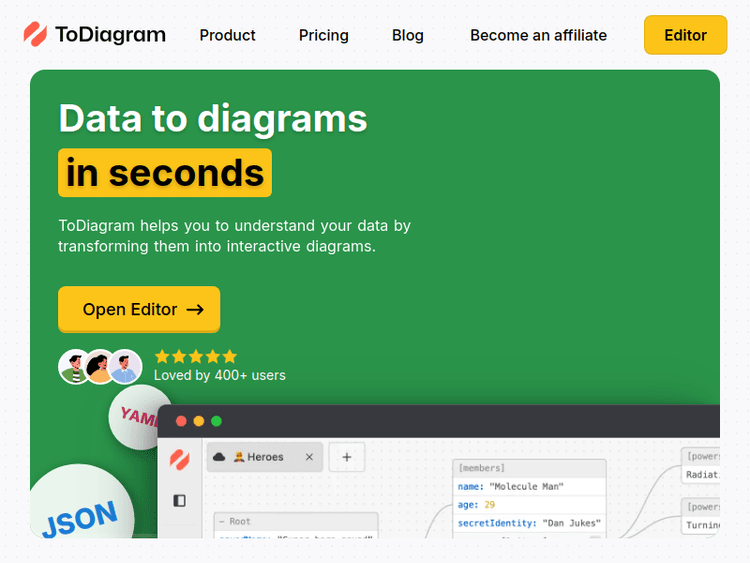The image size is (750, 563).
Task: Close the Heroes tab
Action: click(x=309, y=457)
